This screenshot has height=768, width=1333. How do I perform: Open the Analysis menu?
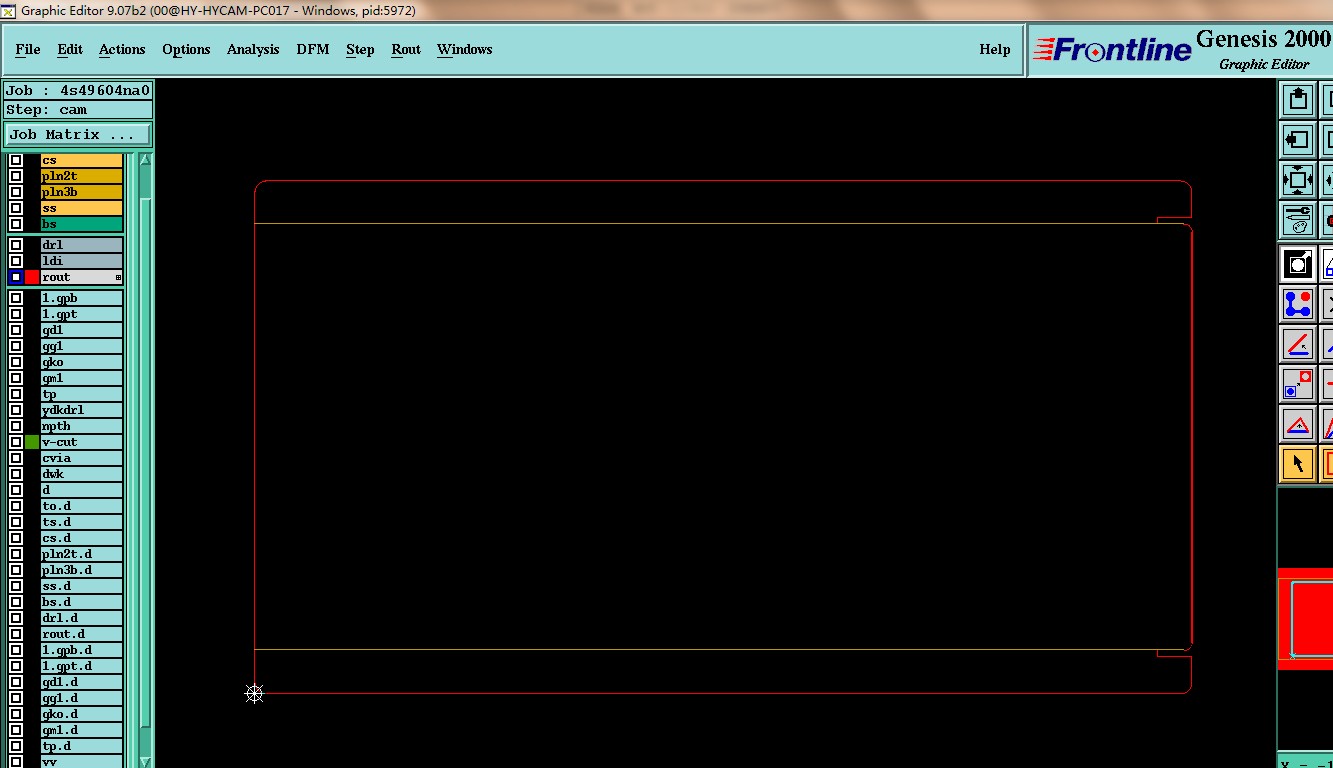tap(253, 49)
